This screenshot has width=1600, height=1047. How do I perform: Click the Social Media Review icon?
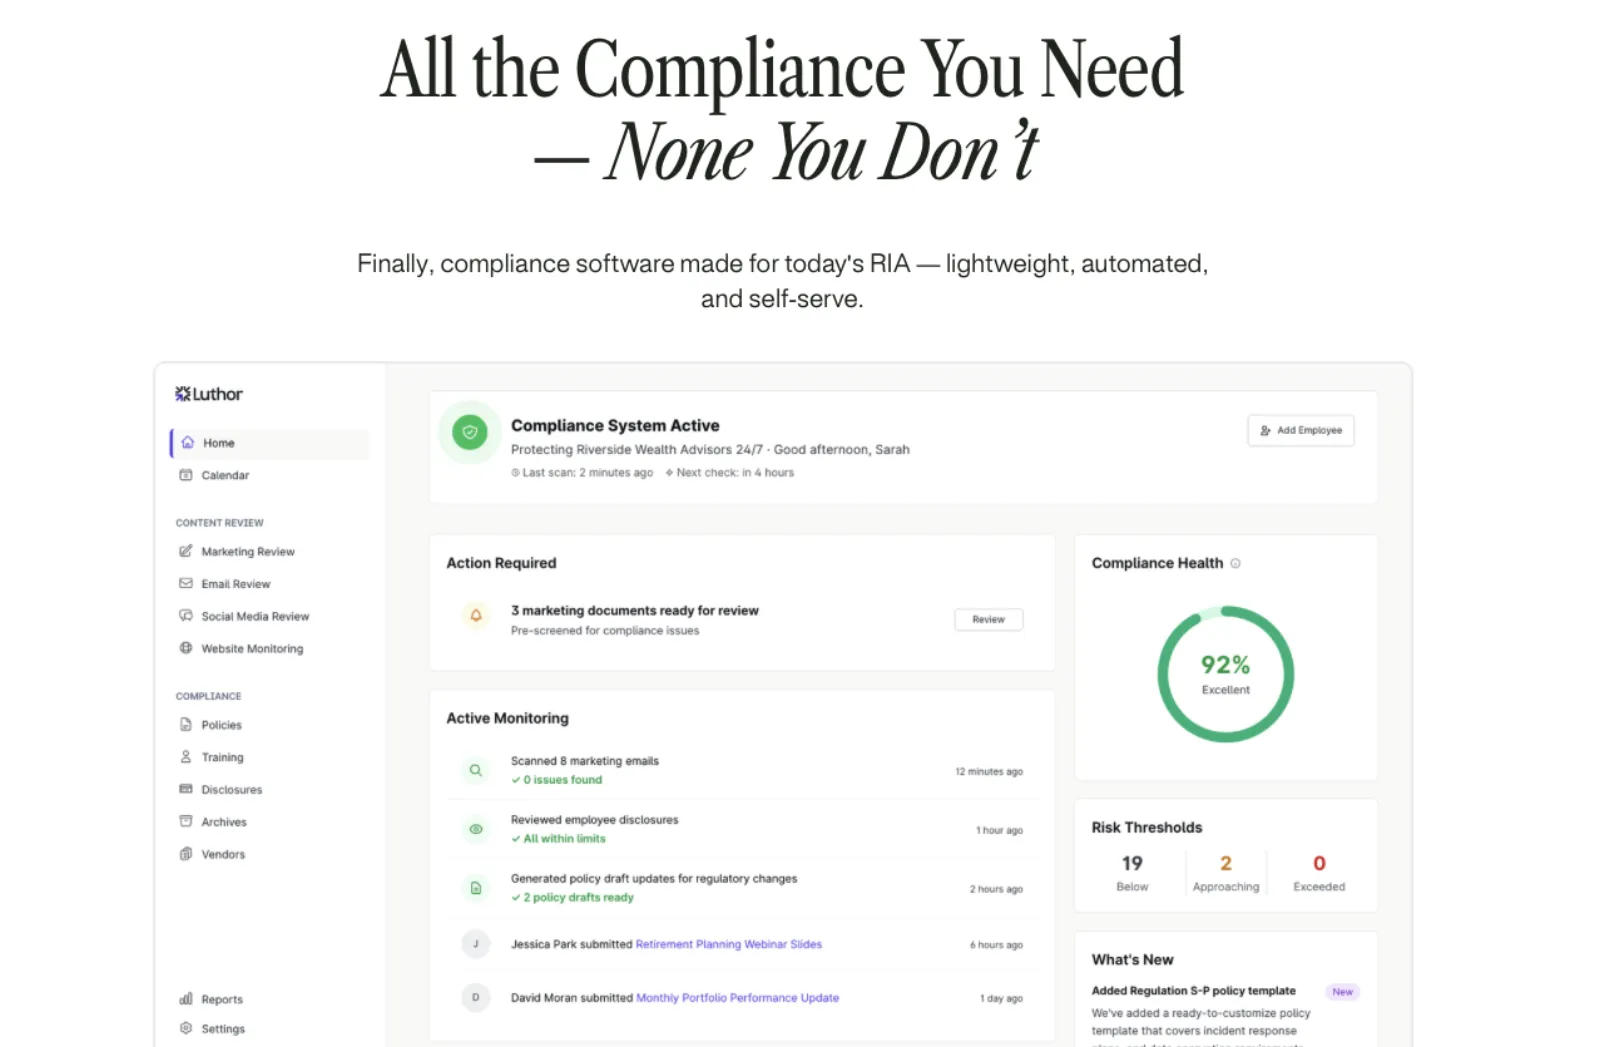coord(186,616)
